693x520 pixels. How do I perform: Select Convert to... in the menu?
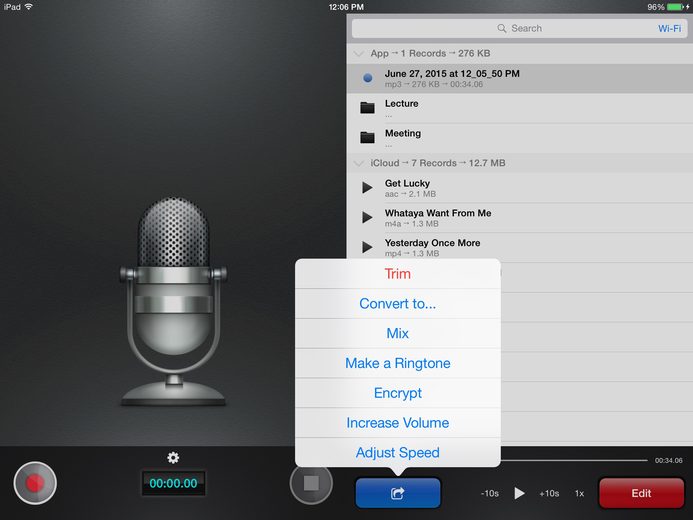click(398, 304)
